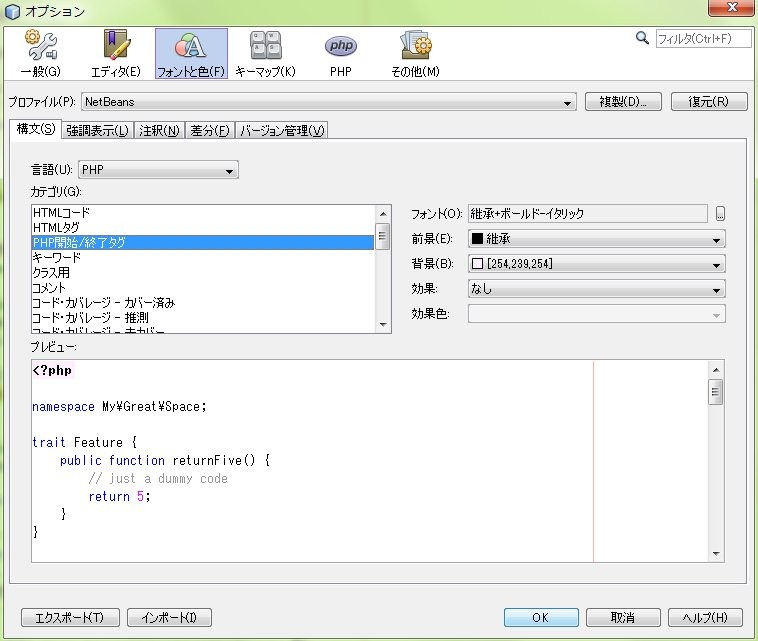Select コード・カバレージ - カバー済み category
Viewport: 758px width, 641px height.
pyautogui.click(x=203, y=303)
